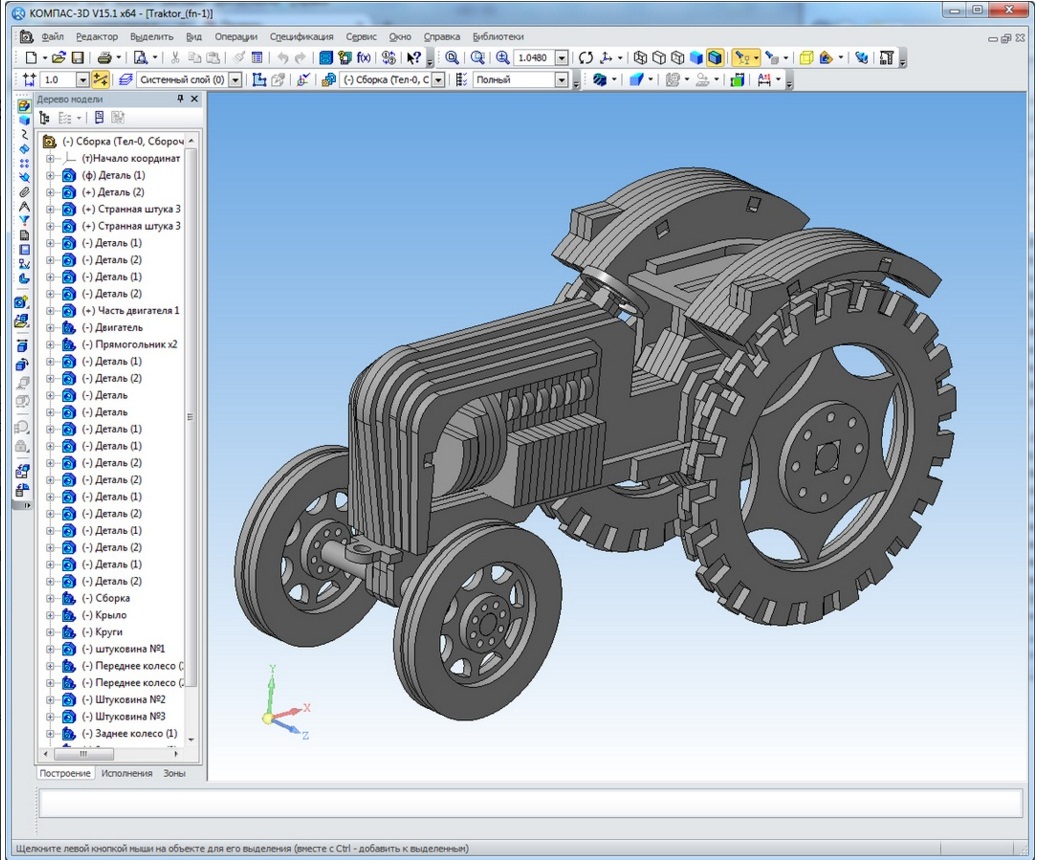Click the command line input field

[x=531, y=804]
